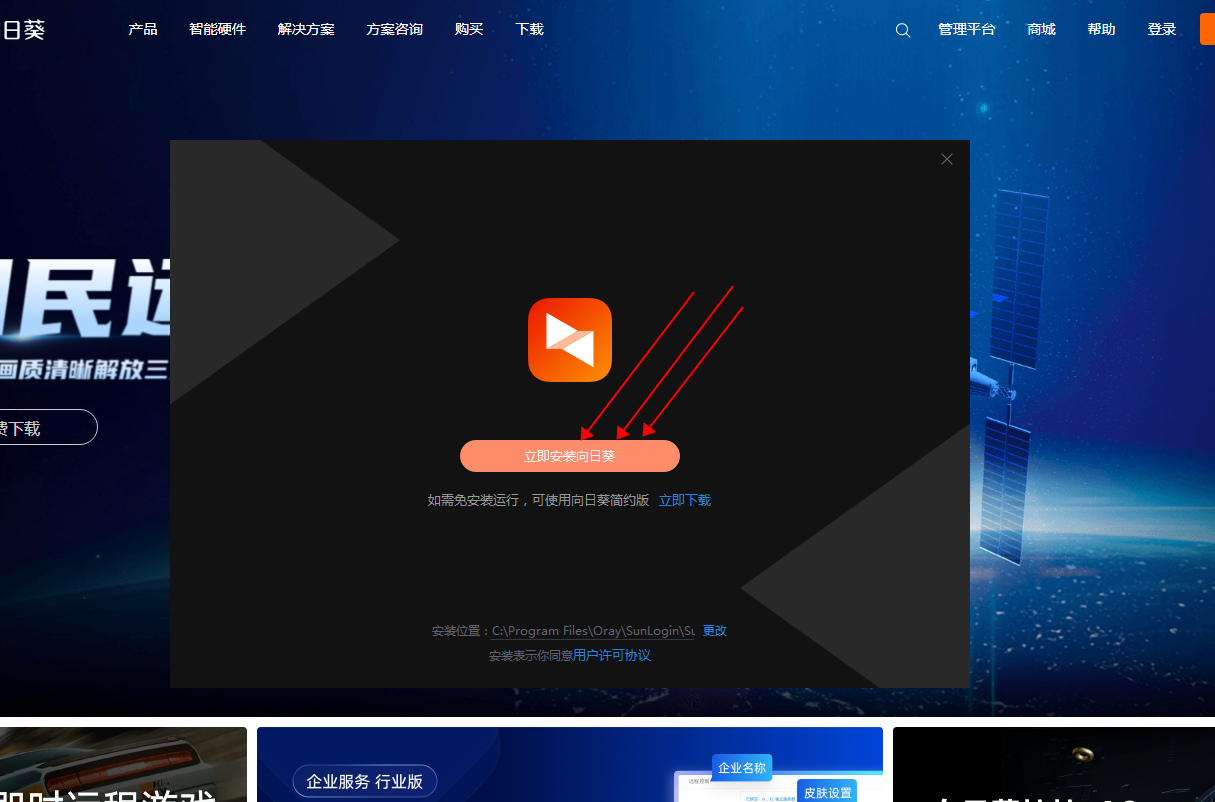Image resolution: width=1215 pixels, height=802 pixels.
Task: Click the orange button next to 登录
Action: [1207, 30]
